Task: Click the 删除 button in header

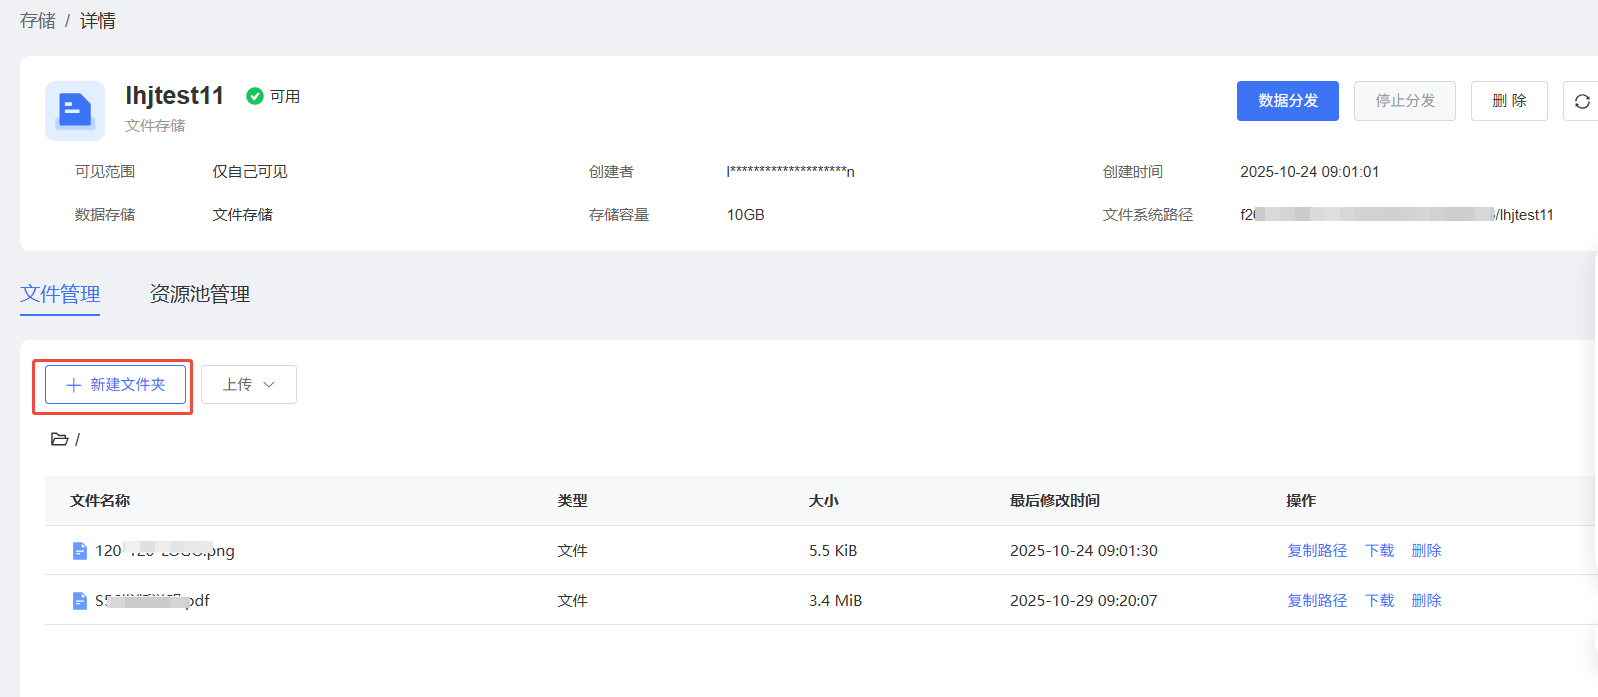Action: [1508, 101]
